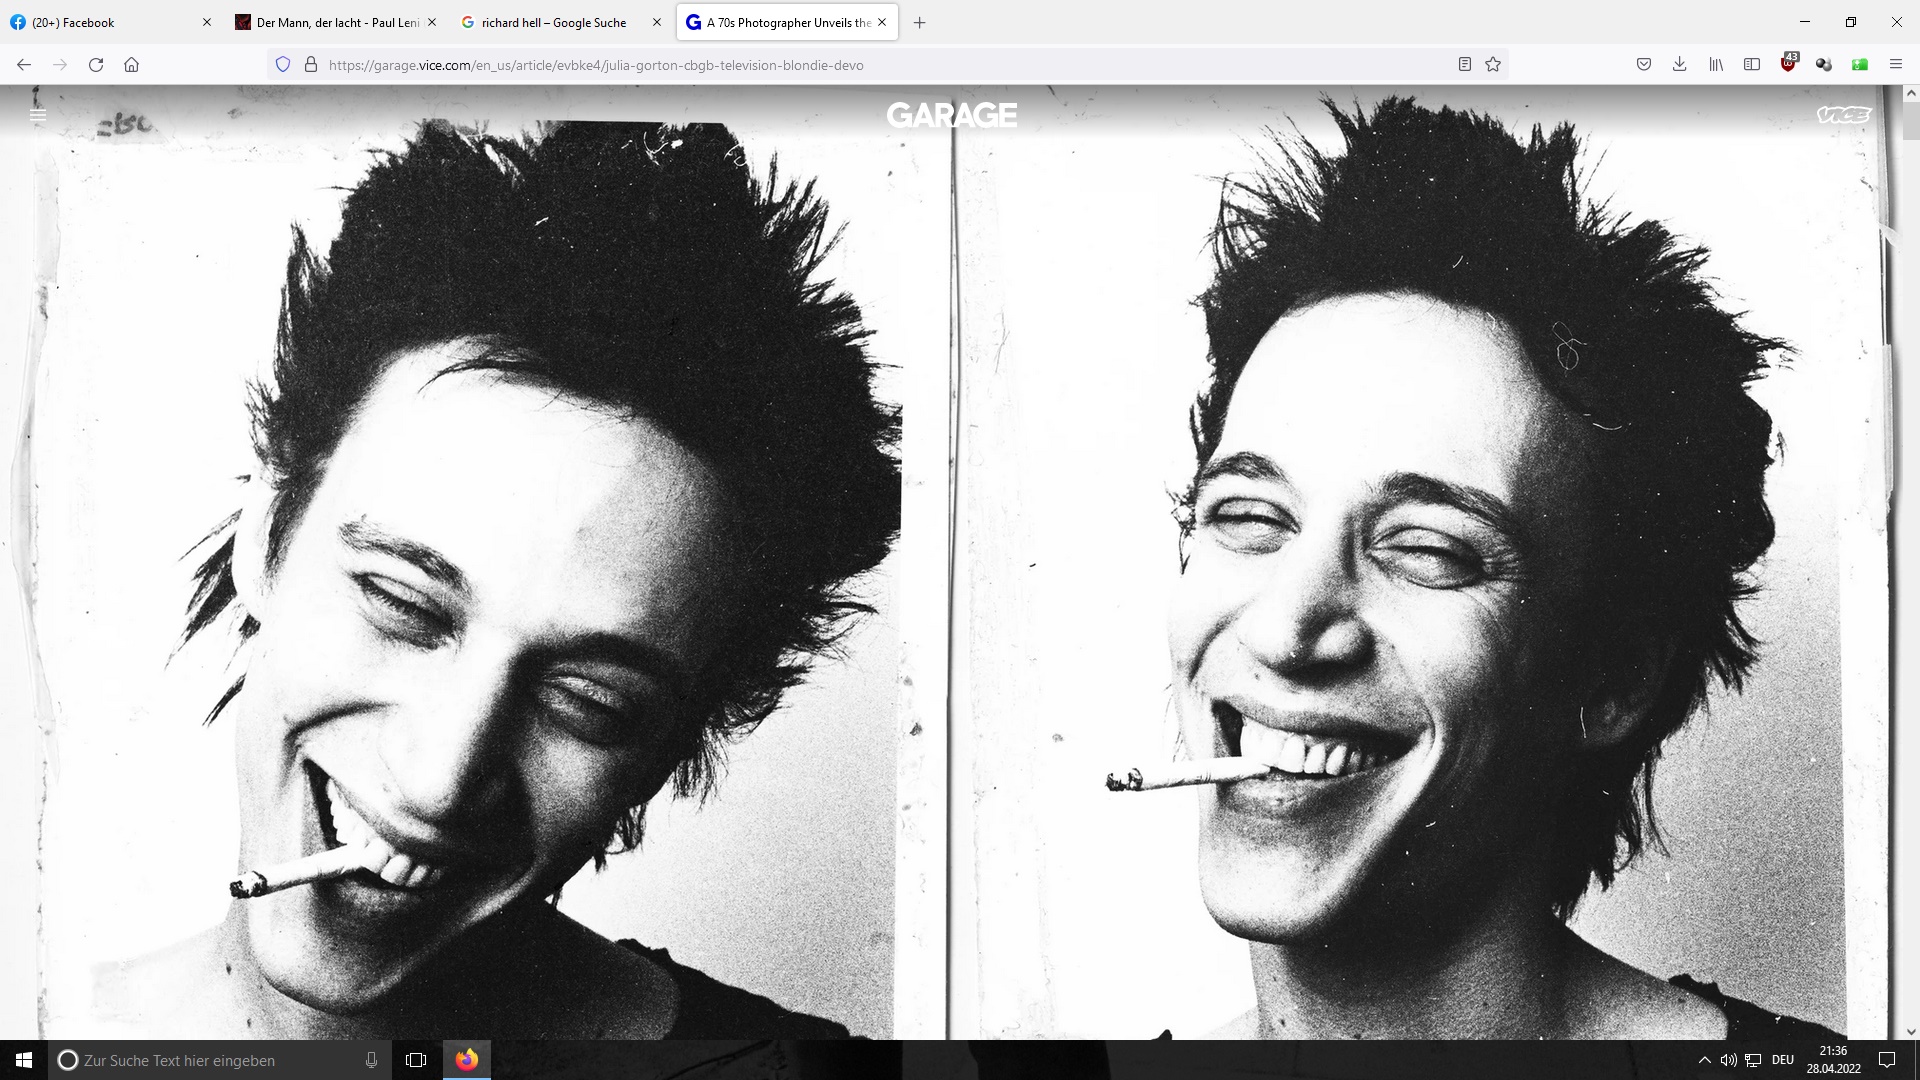Open the Downloads panel

click(x=1679, y=64)
